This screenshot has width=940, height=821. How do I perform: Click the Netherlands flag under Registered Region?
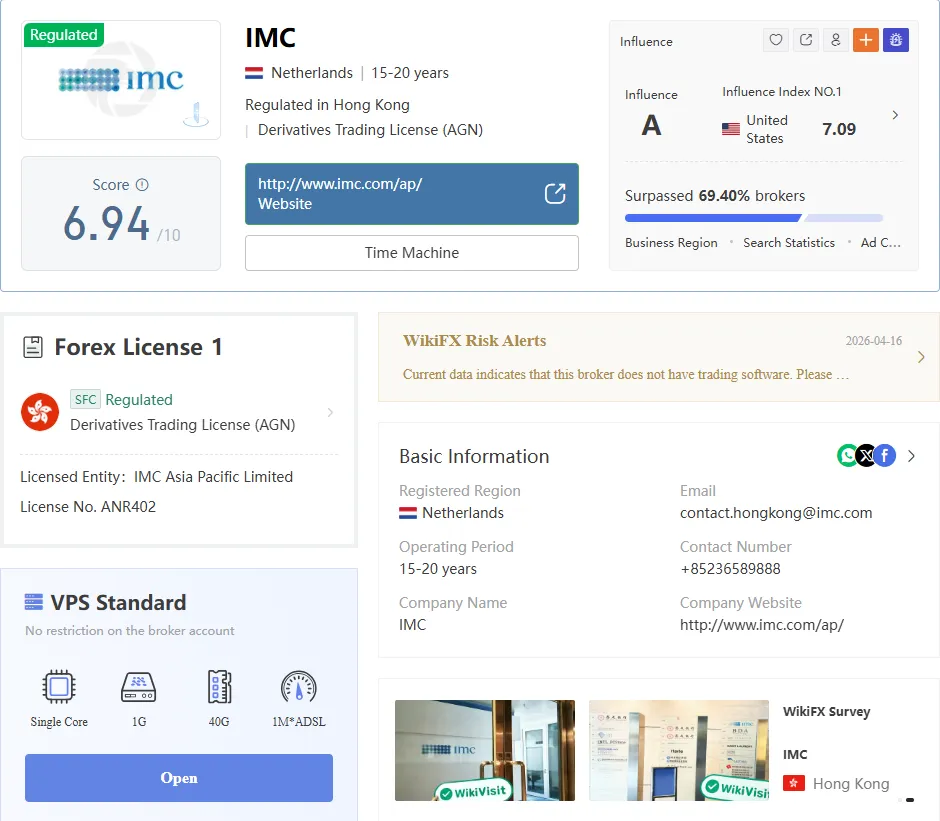408,513
